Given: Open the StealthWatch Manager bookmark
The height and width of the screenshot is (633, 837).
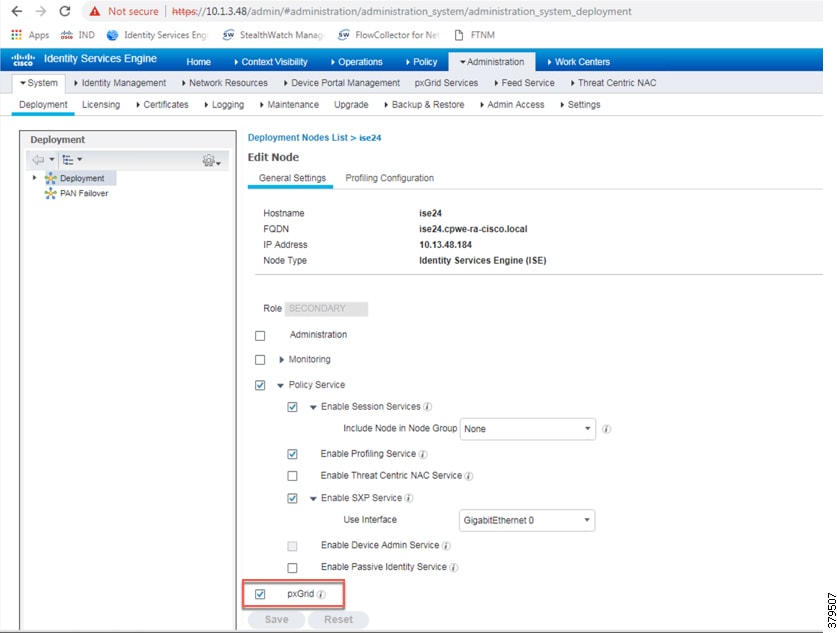Looking at the screenshot, I should (x=272, y=35).
